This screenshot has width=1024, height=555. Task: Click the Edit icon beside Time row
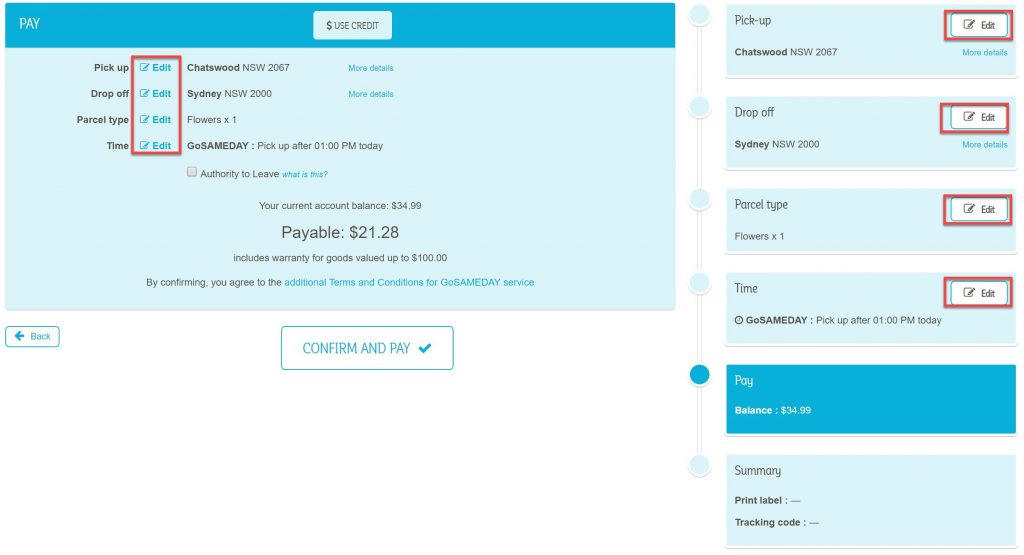coord(155,146)
